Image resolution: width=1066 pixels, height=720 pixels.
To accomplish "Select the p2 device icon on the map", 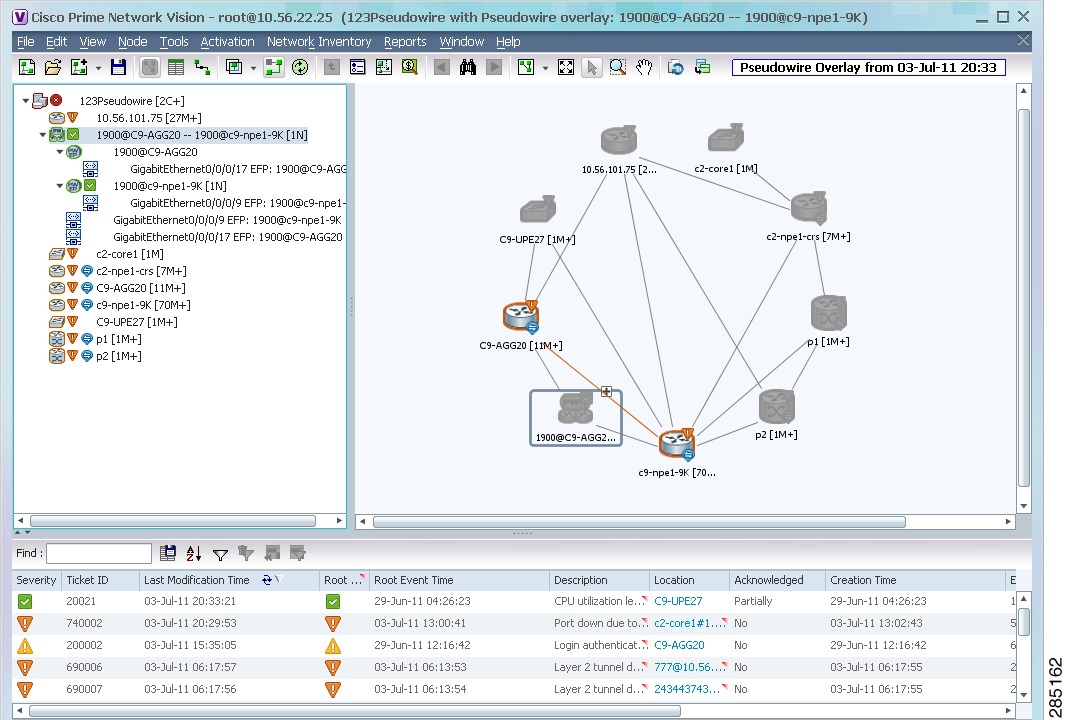I will click(x=776, y=407).
